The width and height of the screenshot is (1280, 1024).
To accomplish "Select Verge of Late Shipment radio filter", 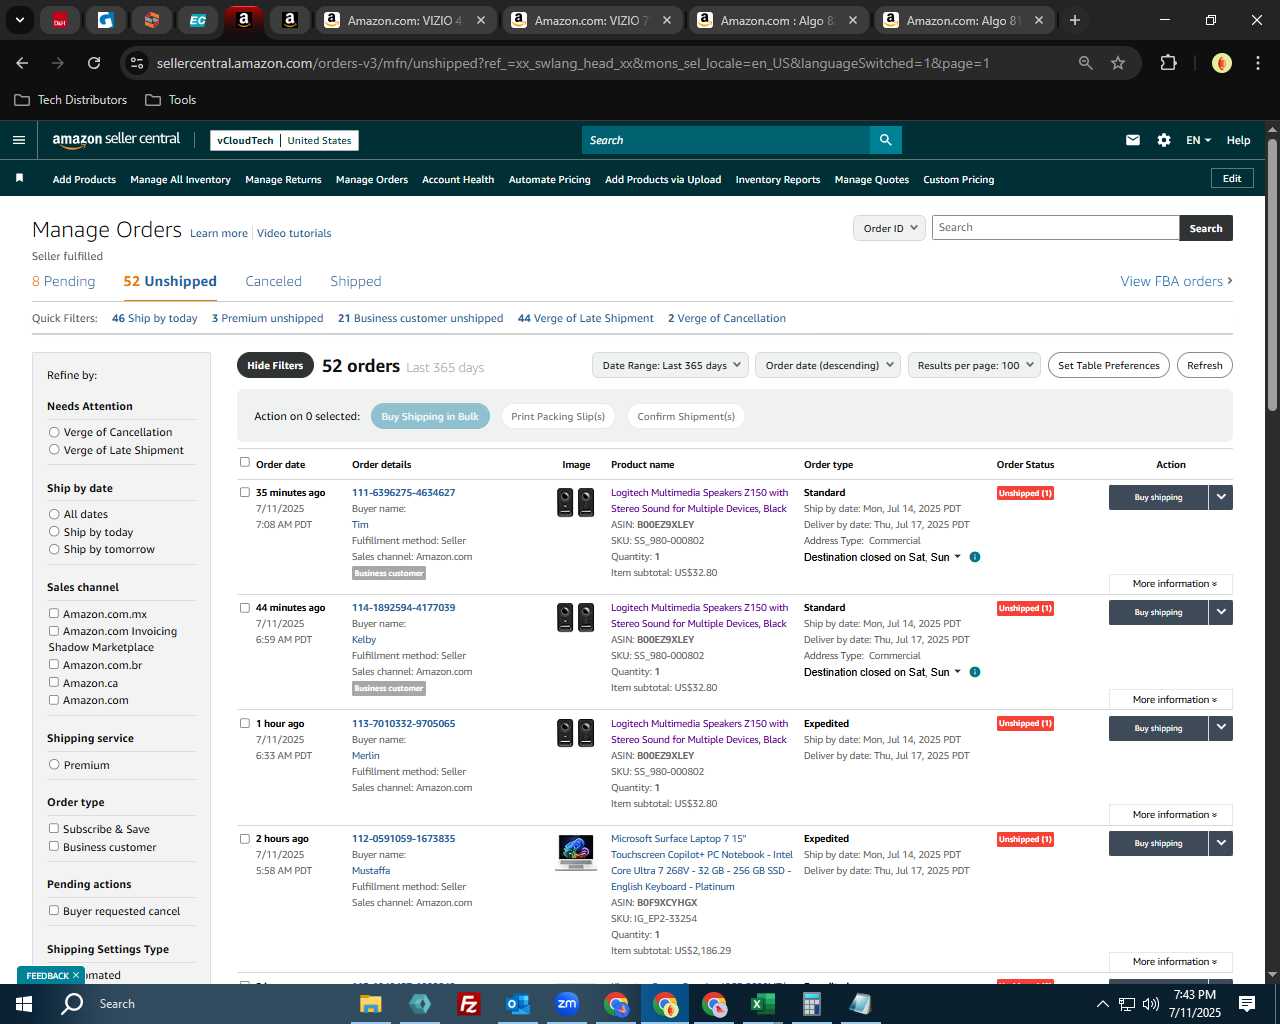I will tap(54, 450).
